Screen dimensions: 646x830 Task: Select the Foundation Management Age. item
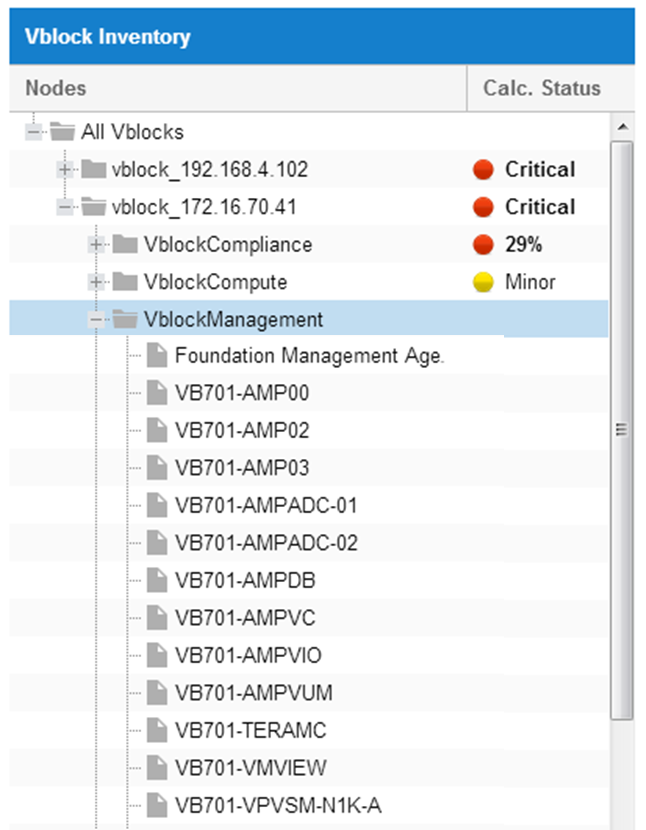click(x=310, y=355)
